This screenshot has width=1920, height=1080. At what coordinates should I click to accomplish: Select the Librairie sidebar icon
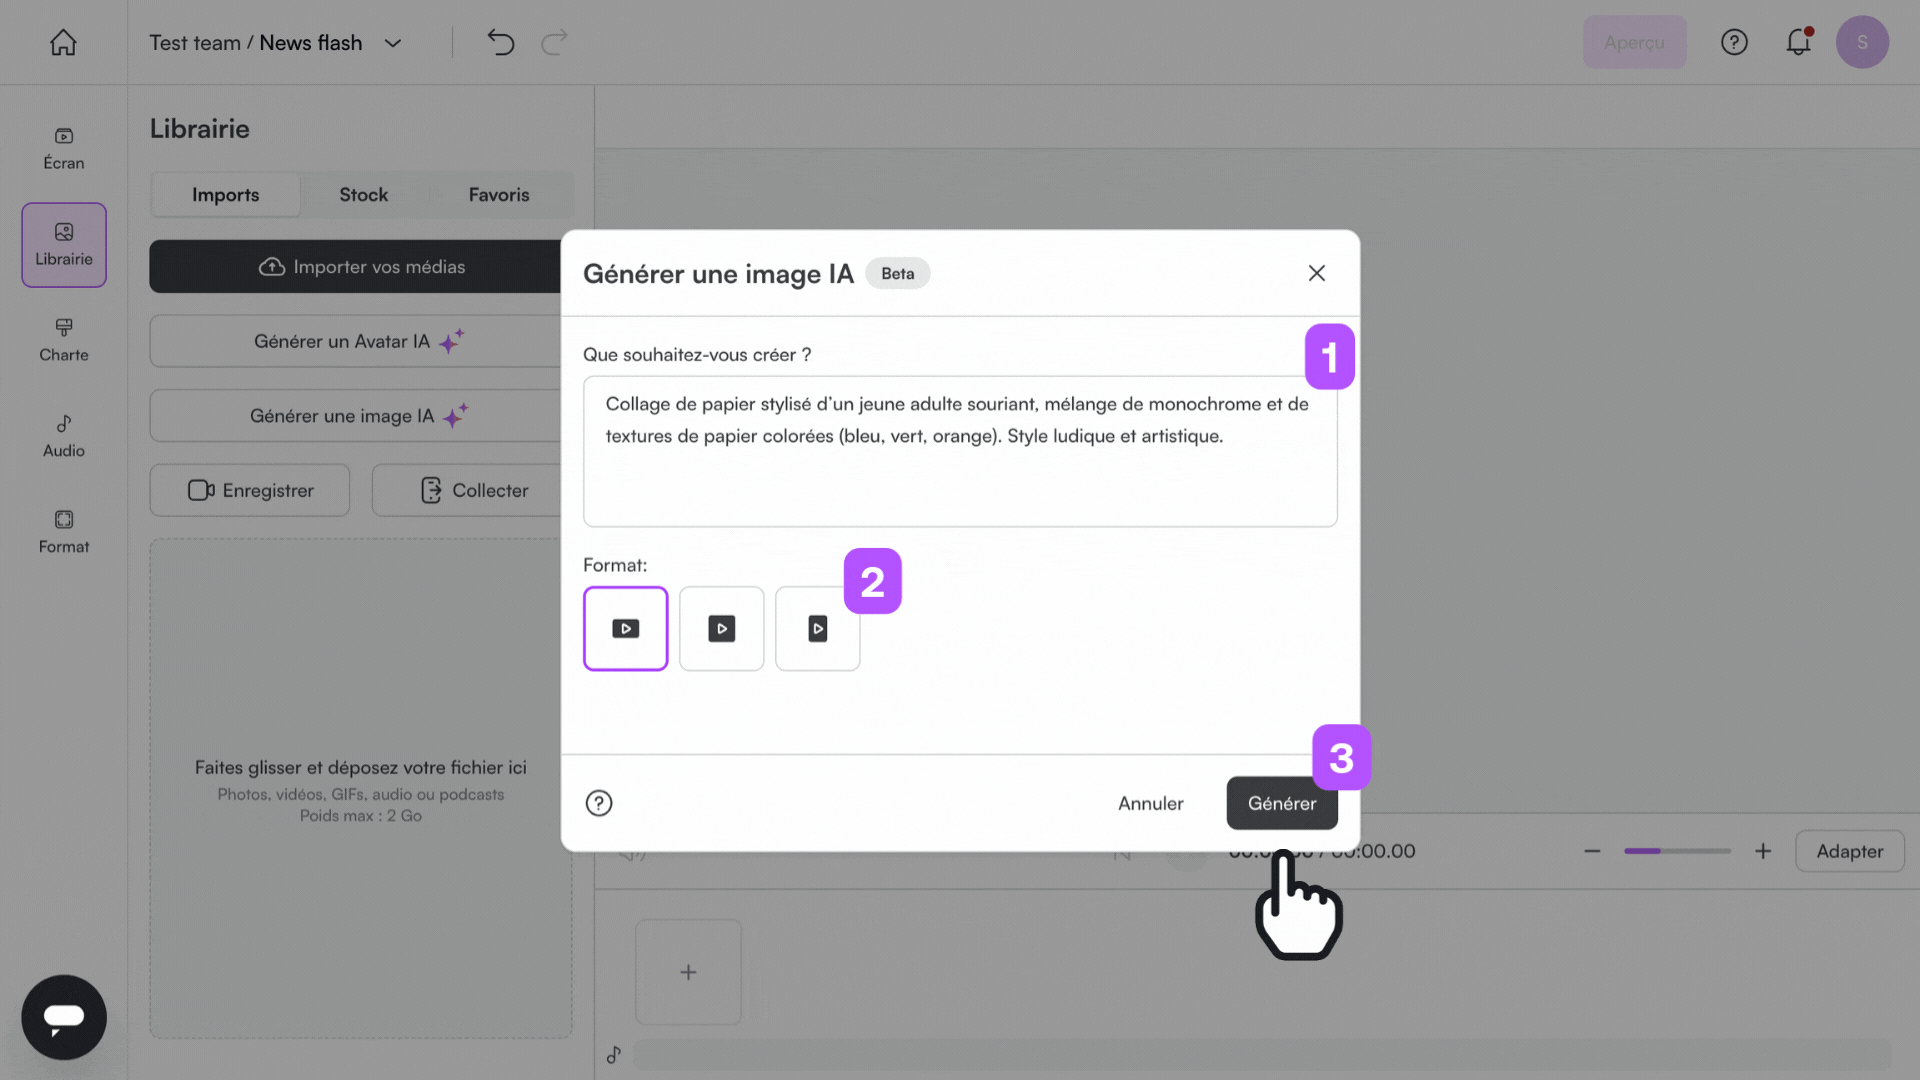pyautogui.click(x=63, y=244)
